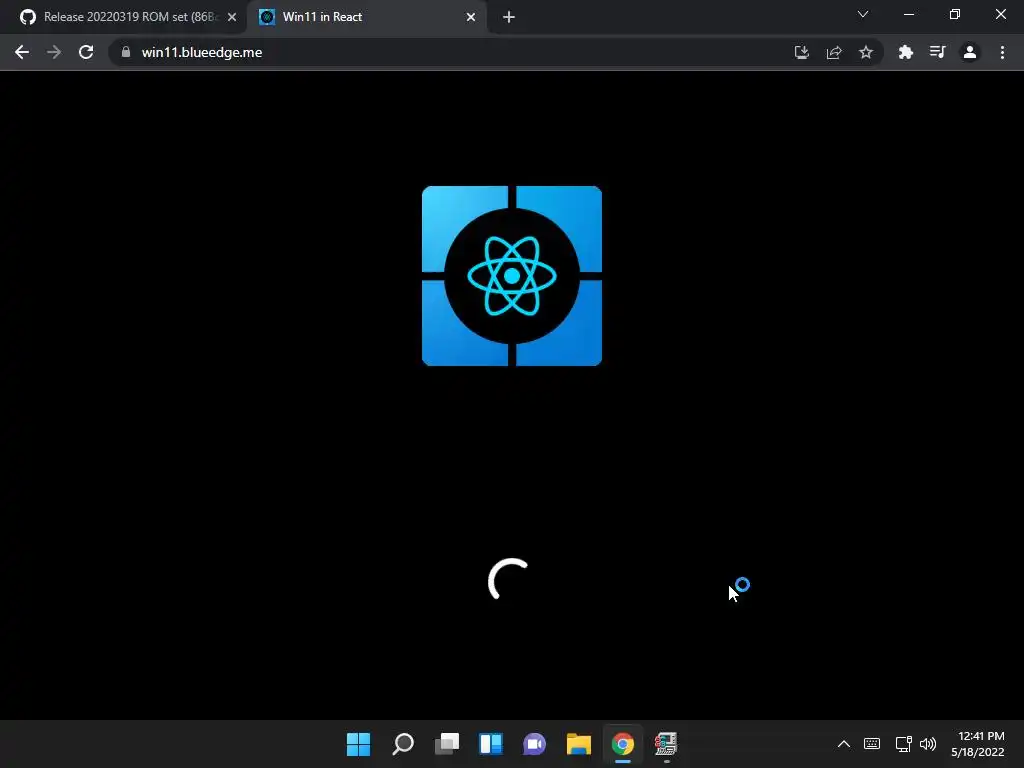Open the Chrome three-dot menu

[x=1002, y=52]
